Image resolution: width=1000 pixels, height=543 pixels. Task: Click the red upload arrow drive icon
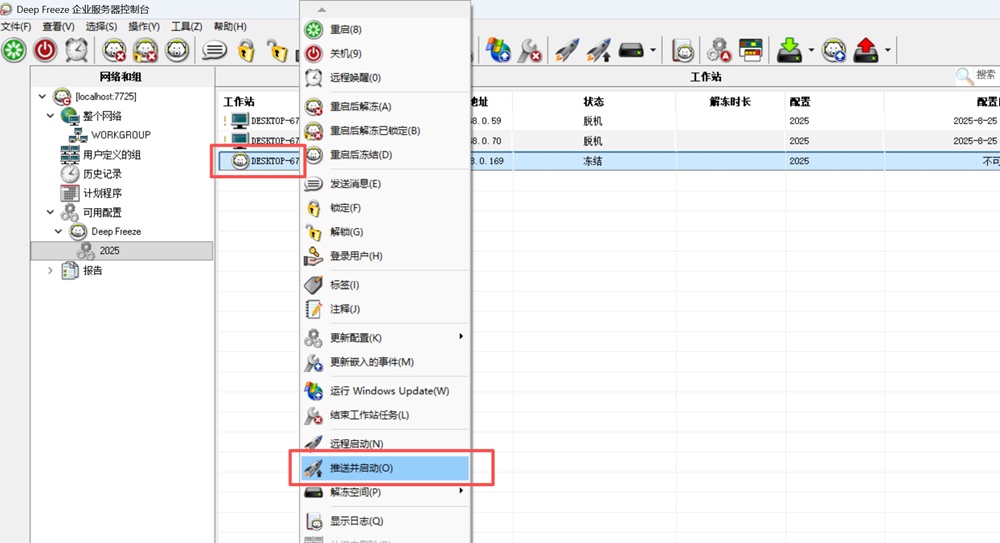[x=865, y=49]
